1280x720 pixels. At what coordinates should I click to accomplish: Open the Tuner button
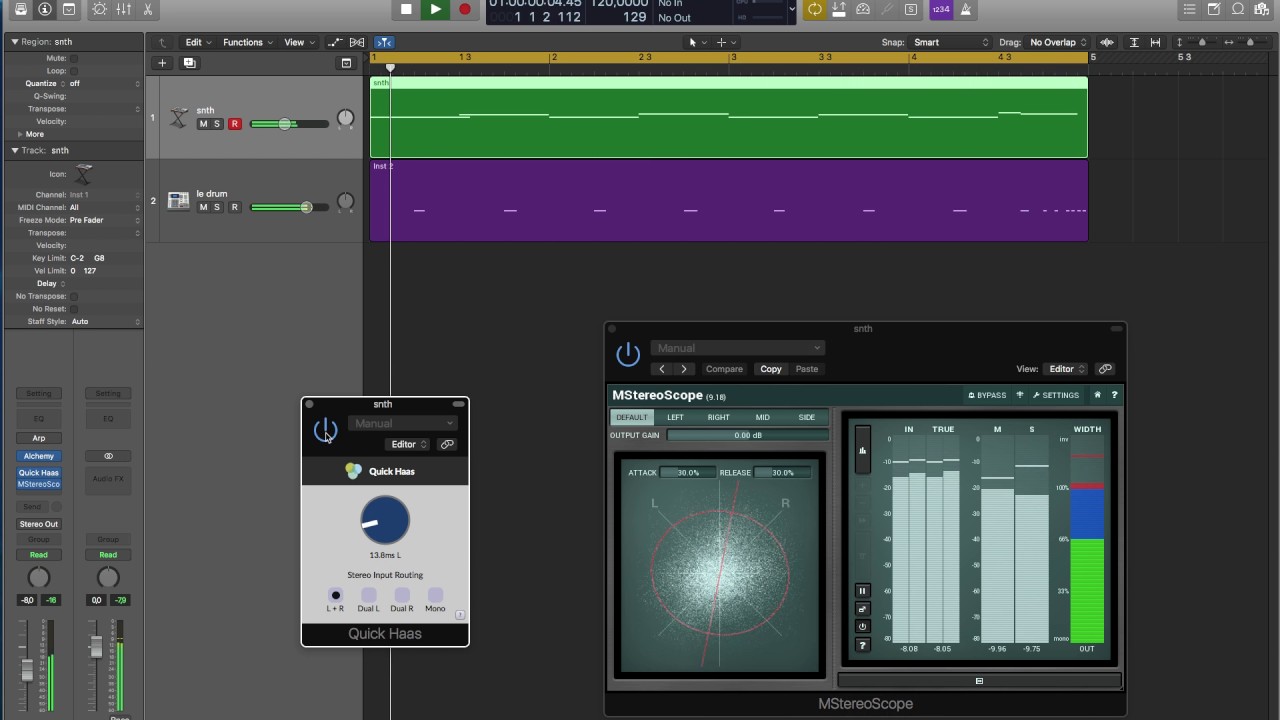[887, 9]
